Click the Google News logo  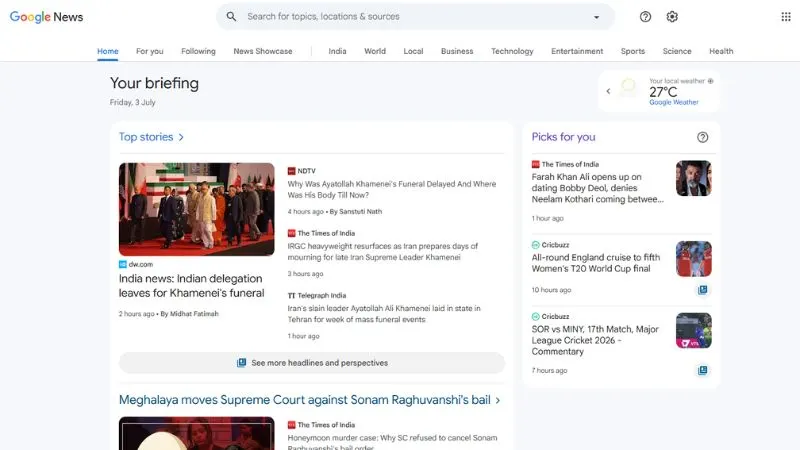point(46,17)
